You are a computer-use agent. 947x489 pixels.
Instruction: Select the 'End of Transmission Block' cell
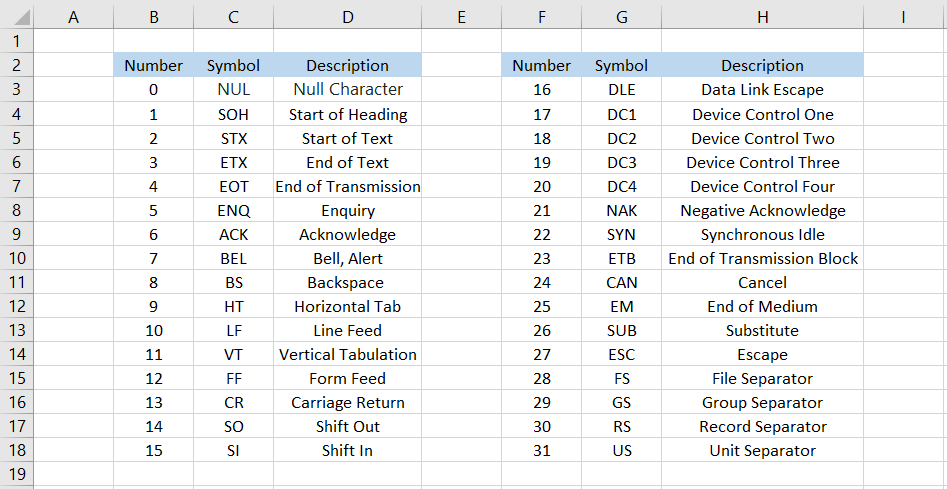762,258
